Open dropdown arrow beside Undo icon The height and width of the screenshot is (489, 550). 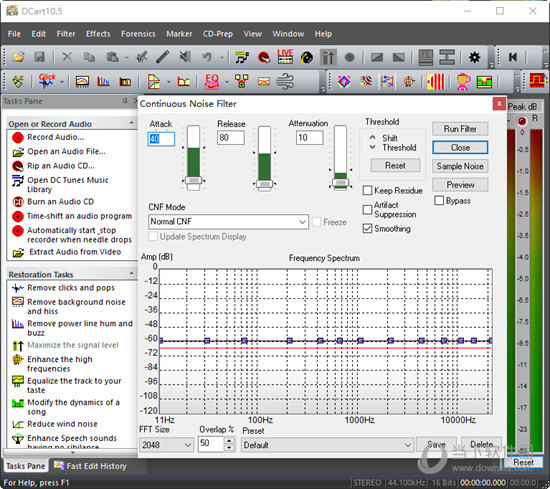pyautogui.click(x=221, y=57)
